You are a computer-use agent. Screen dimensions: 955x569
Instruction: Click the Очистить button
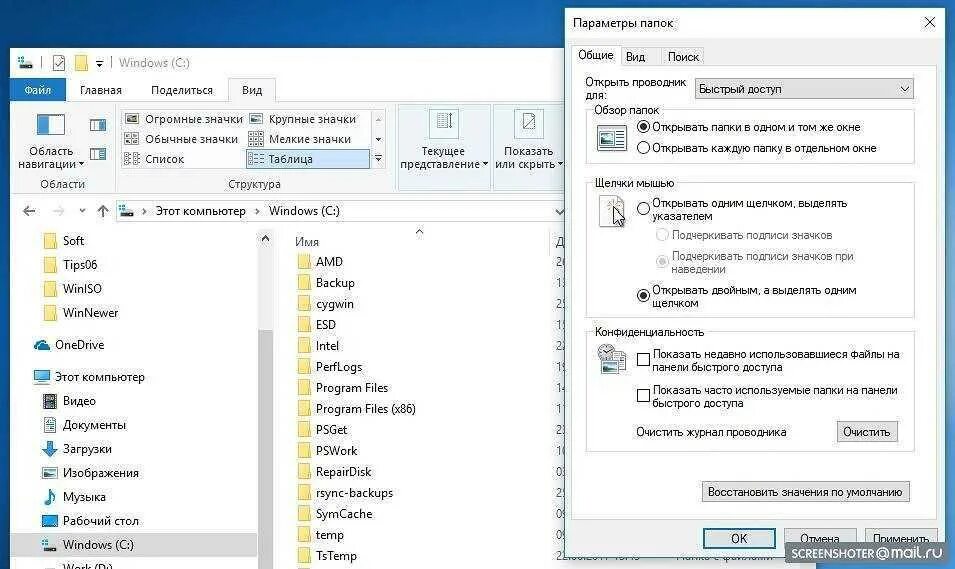[x=867, y=432]
